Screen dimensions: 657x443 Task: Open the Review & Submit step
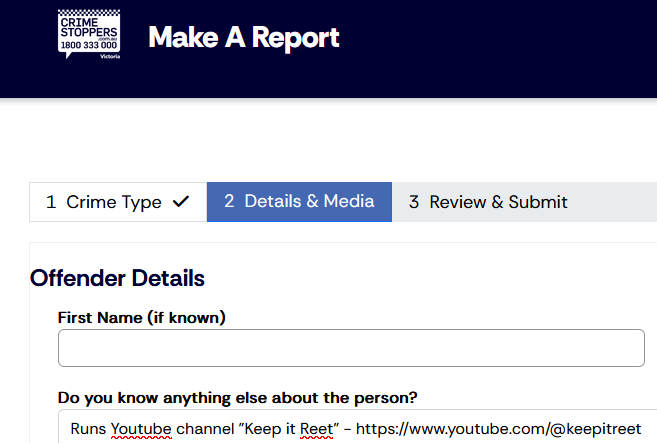click(488, 202)
